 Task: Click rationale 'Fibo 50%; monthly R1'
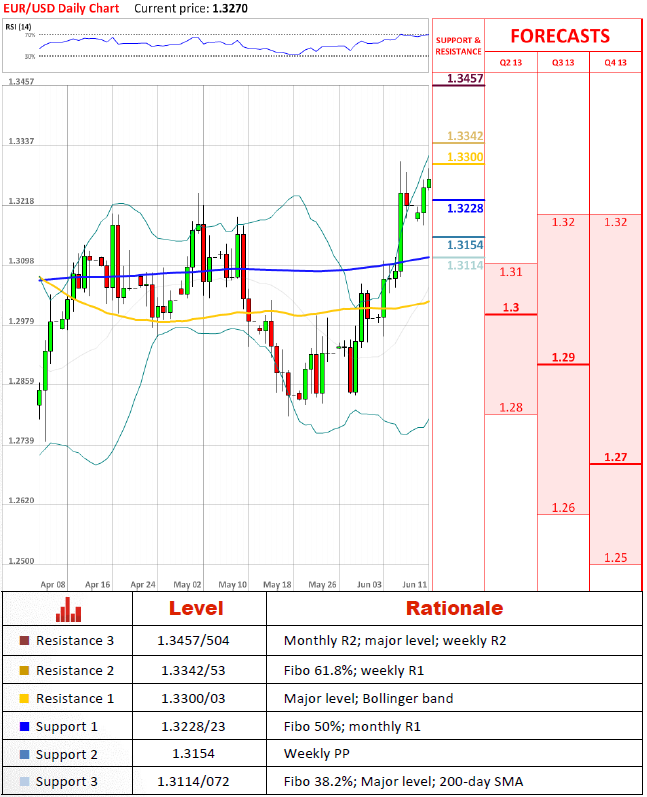(352, 727)
